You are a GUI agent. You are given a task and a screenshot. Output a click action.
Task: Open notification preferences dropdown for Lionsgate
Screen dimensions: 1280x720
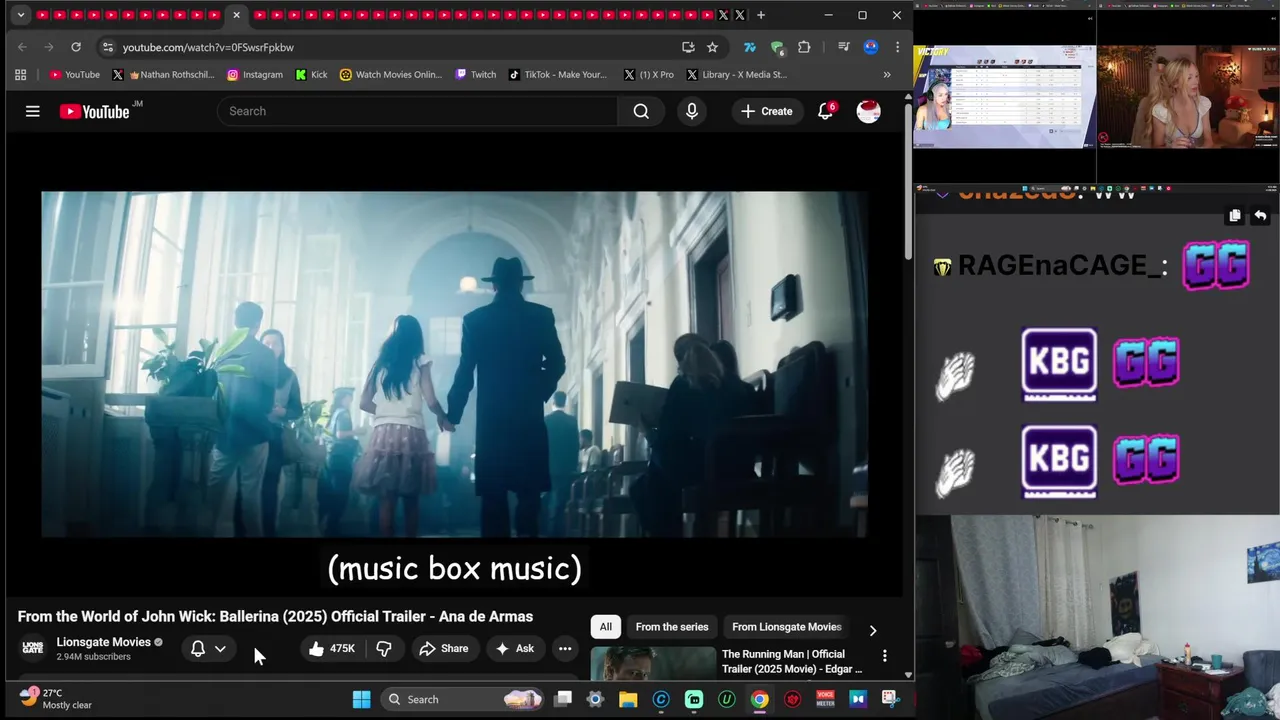click(x=220, y=648)
